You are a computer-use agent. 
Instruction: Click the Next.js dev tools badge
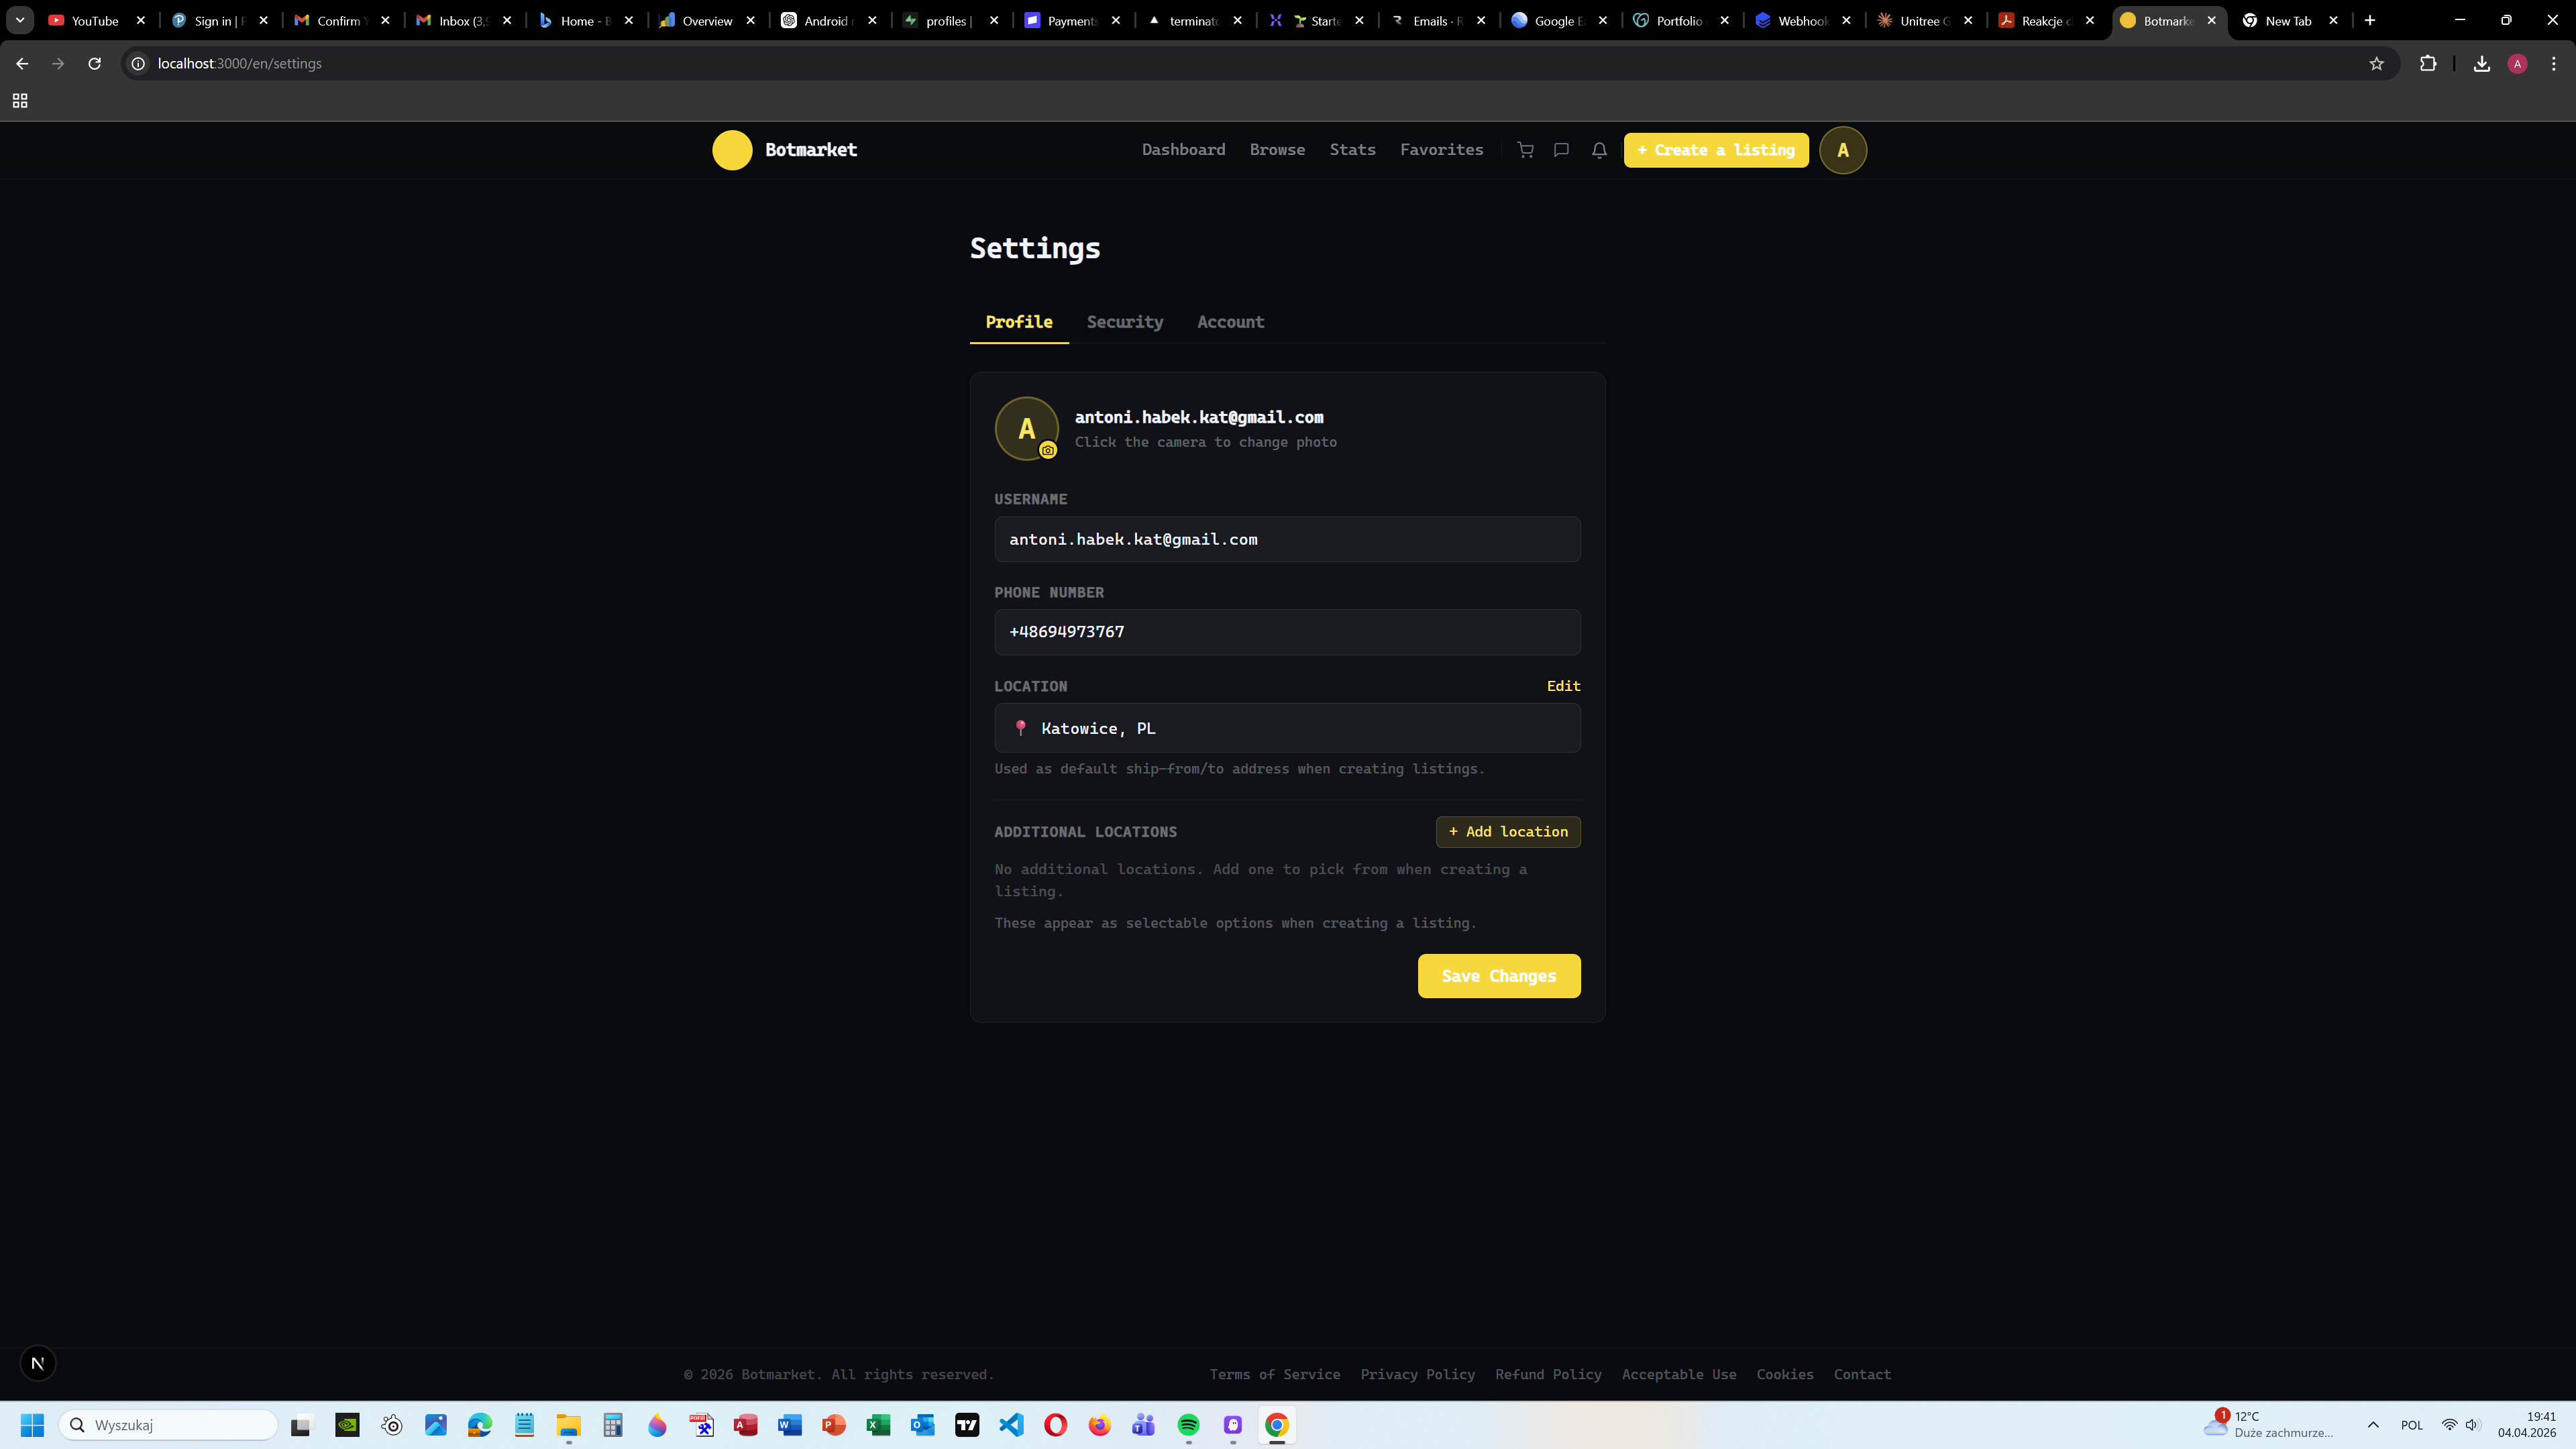click(x=38, y=1363)
